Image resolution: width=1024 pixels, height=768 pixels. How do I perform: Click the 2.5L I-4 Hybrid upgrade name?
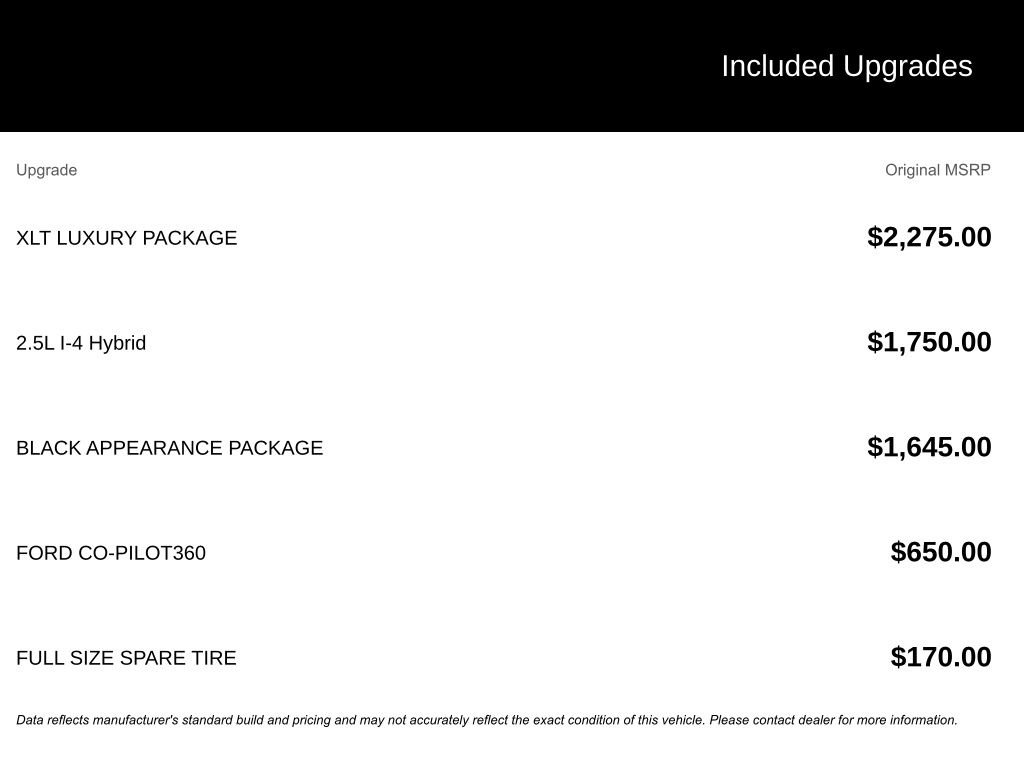click(81, 343)
